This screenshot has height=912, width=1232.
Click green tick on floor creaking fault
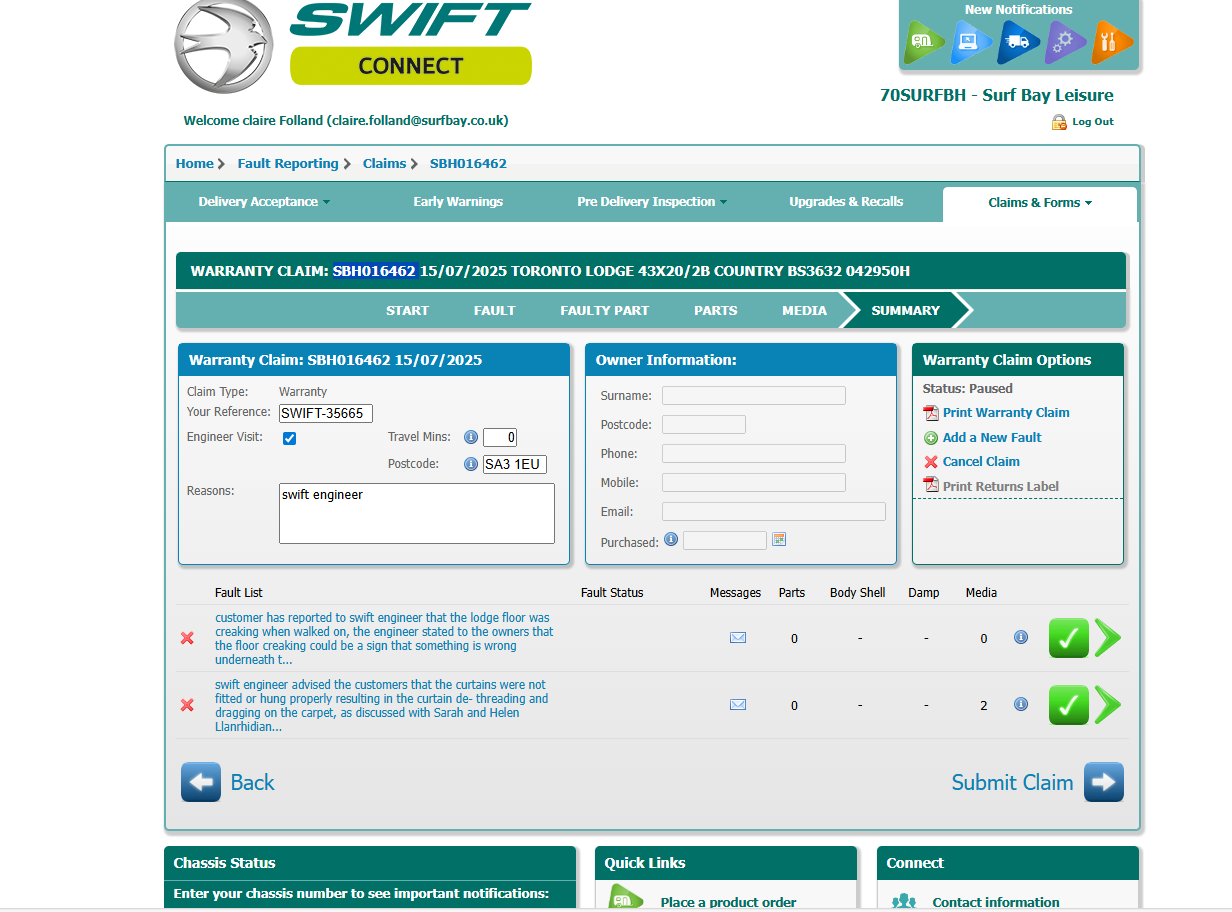[1069, 638]
